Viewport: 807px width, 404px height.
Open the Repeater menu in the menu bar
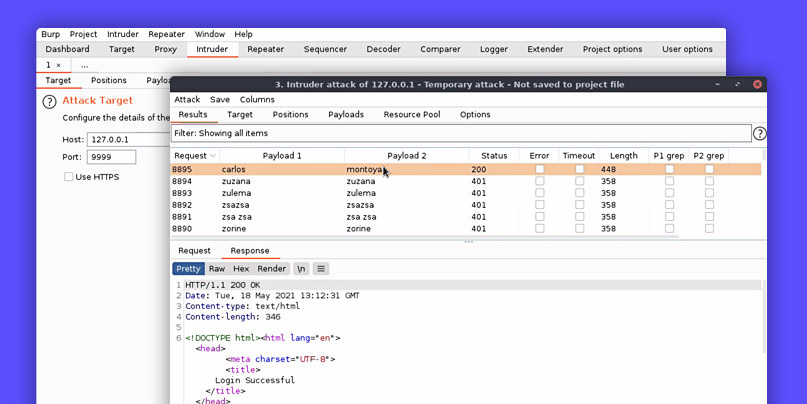click(x=166, y=34)
